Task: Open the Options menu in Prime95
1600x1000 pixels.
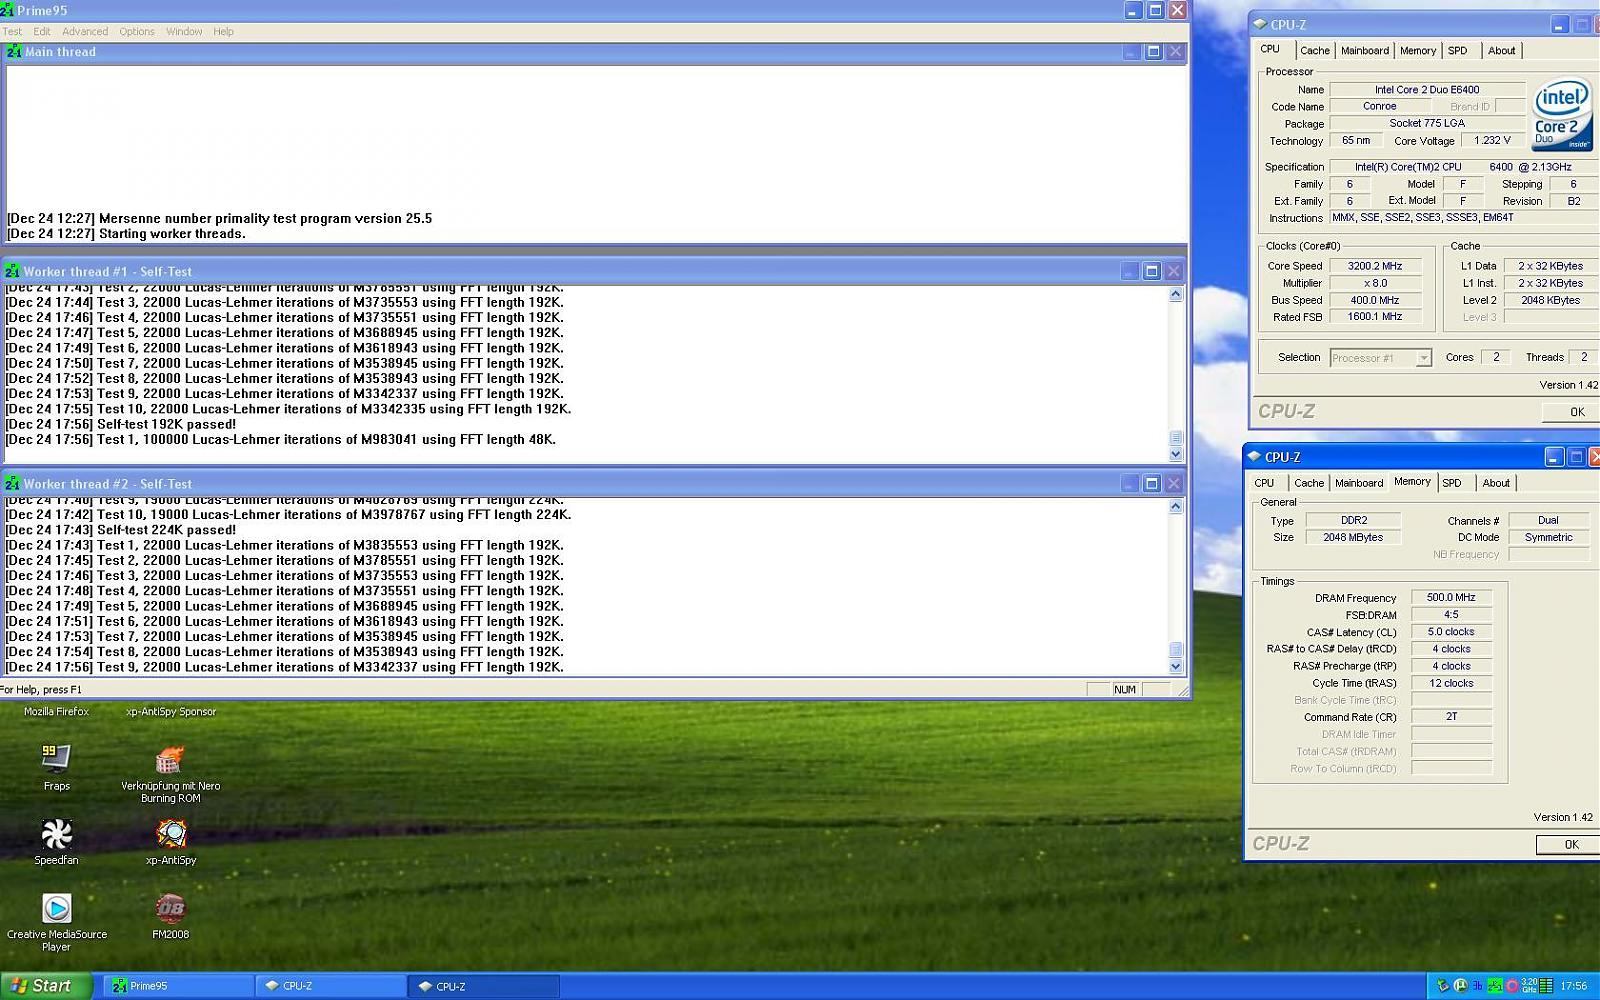Action: (x=137, y=32)
